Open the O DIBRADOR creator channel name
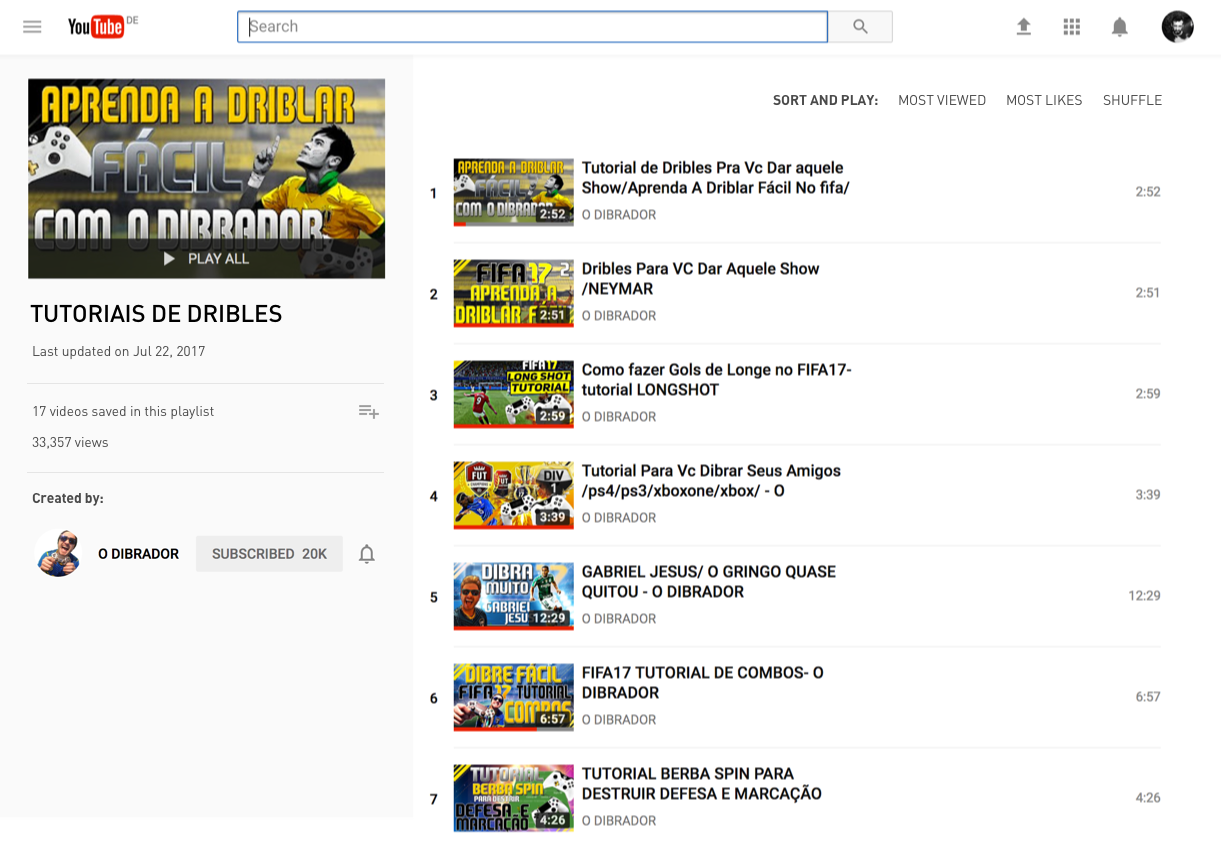Viewport: 1221px width, 867px height. pos(138,554)
